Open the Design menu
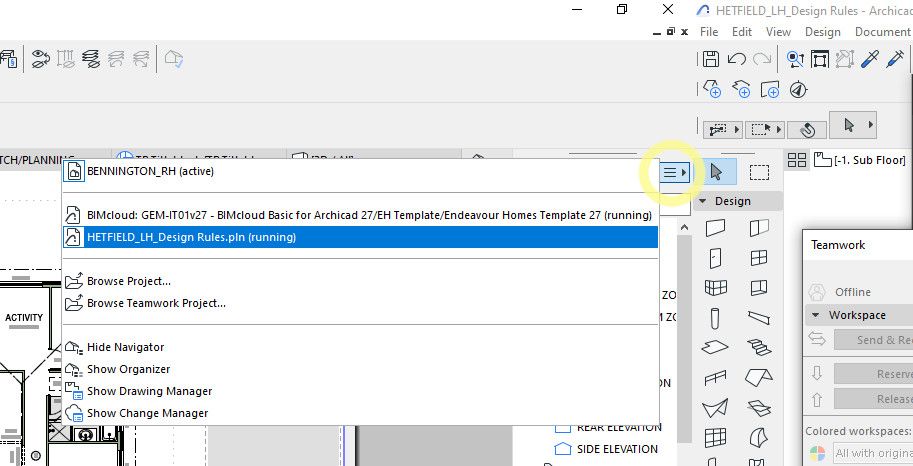 [x=822, y=32]
